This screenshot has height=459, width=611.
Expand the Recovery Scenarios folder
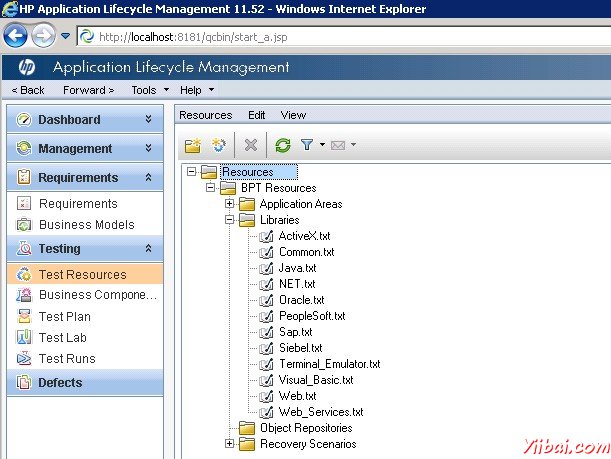click(x=230, y=444)
